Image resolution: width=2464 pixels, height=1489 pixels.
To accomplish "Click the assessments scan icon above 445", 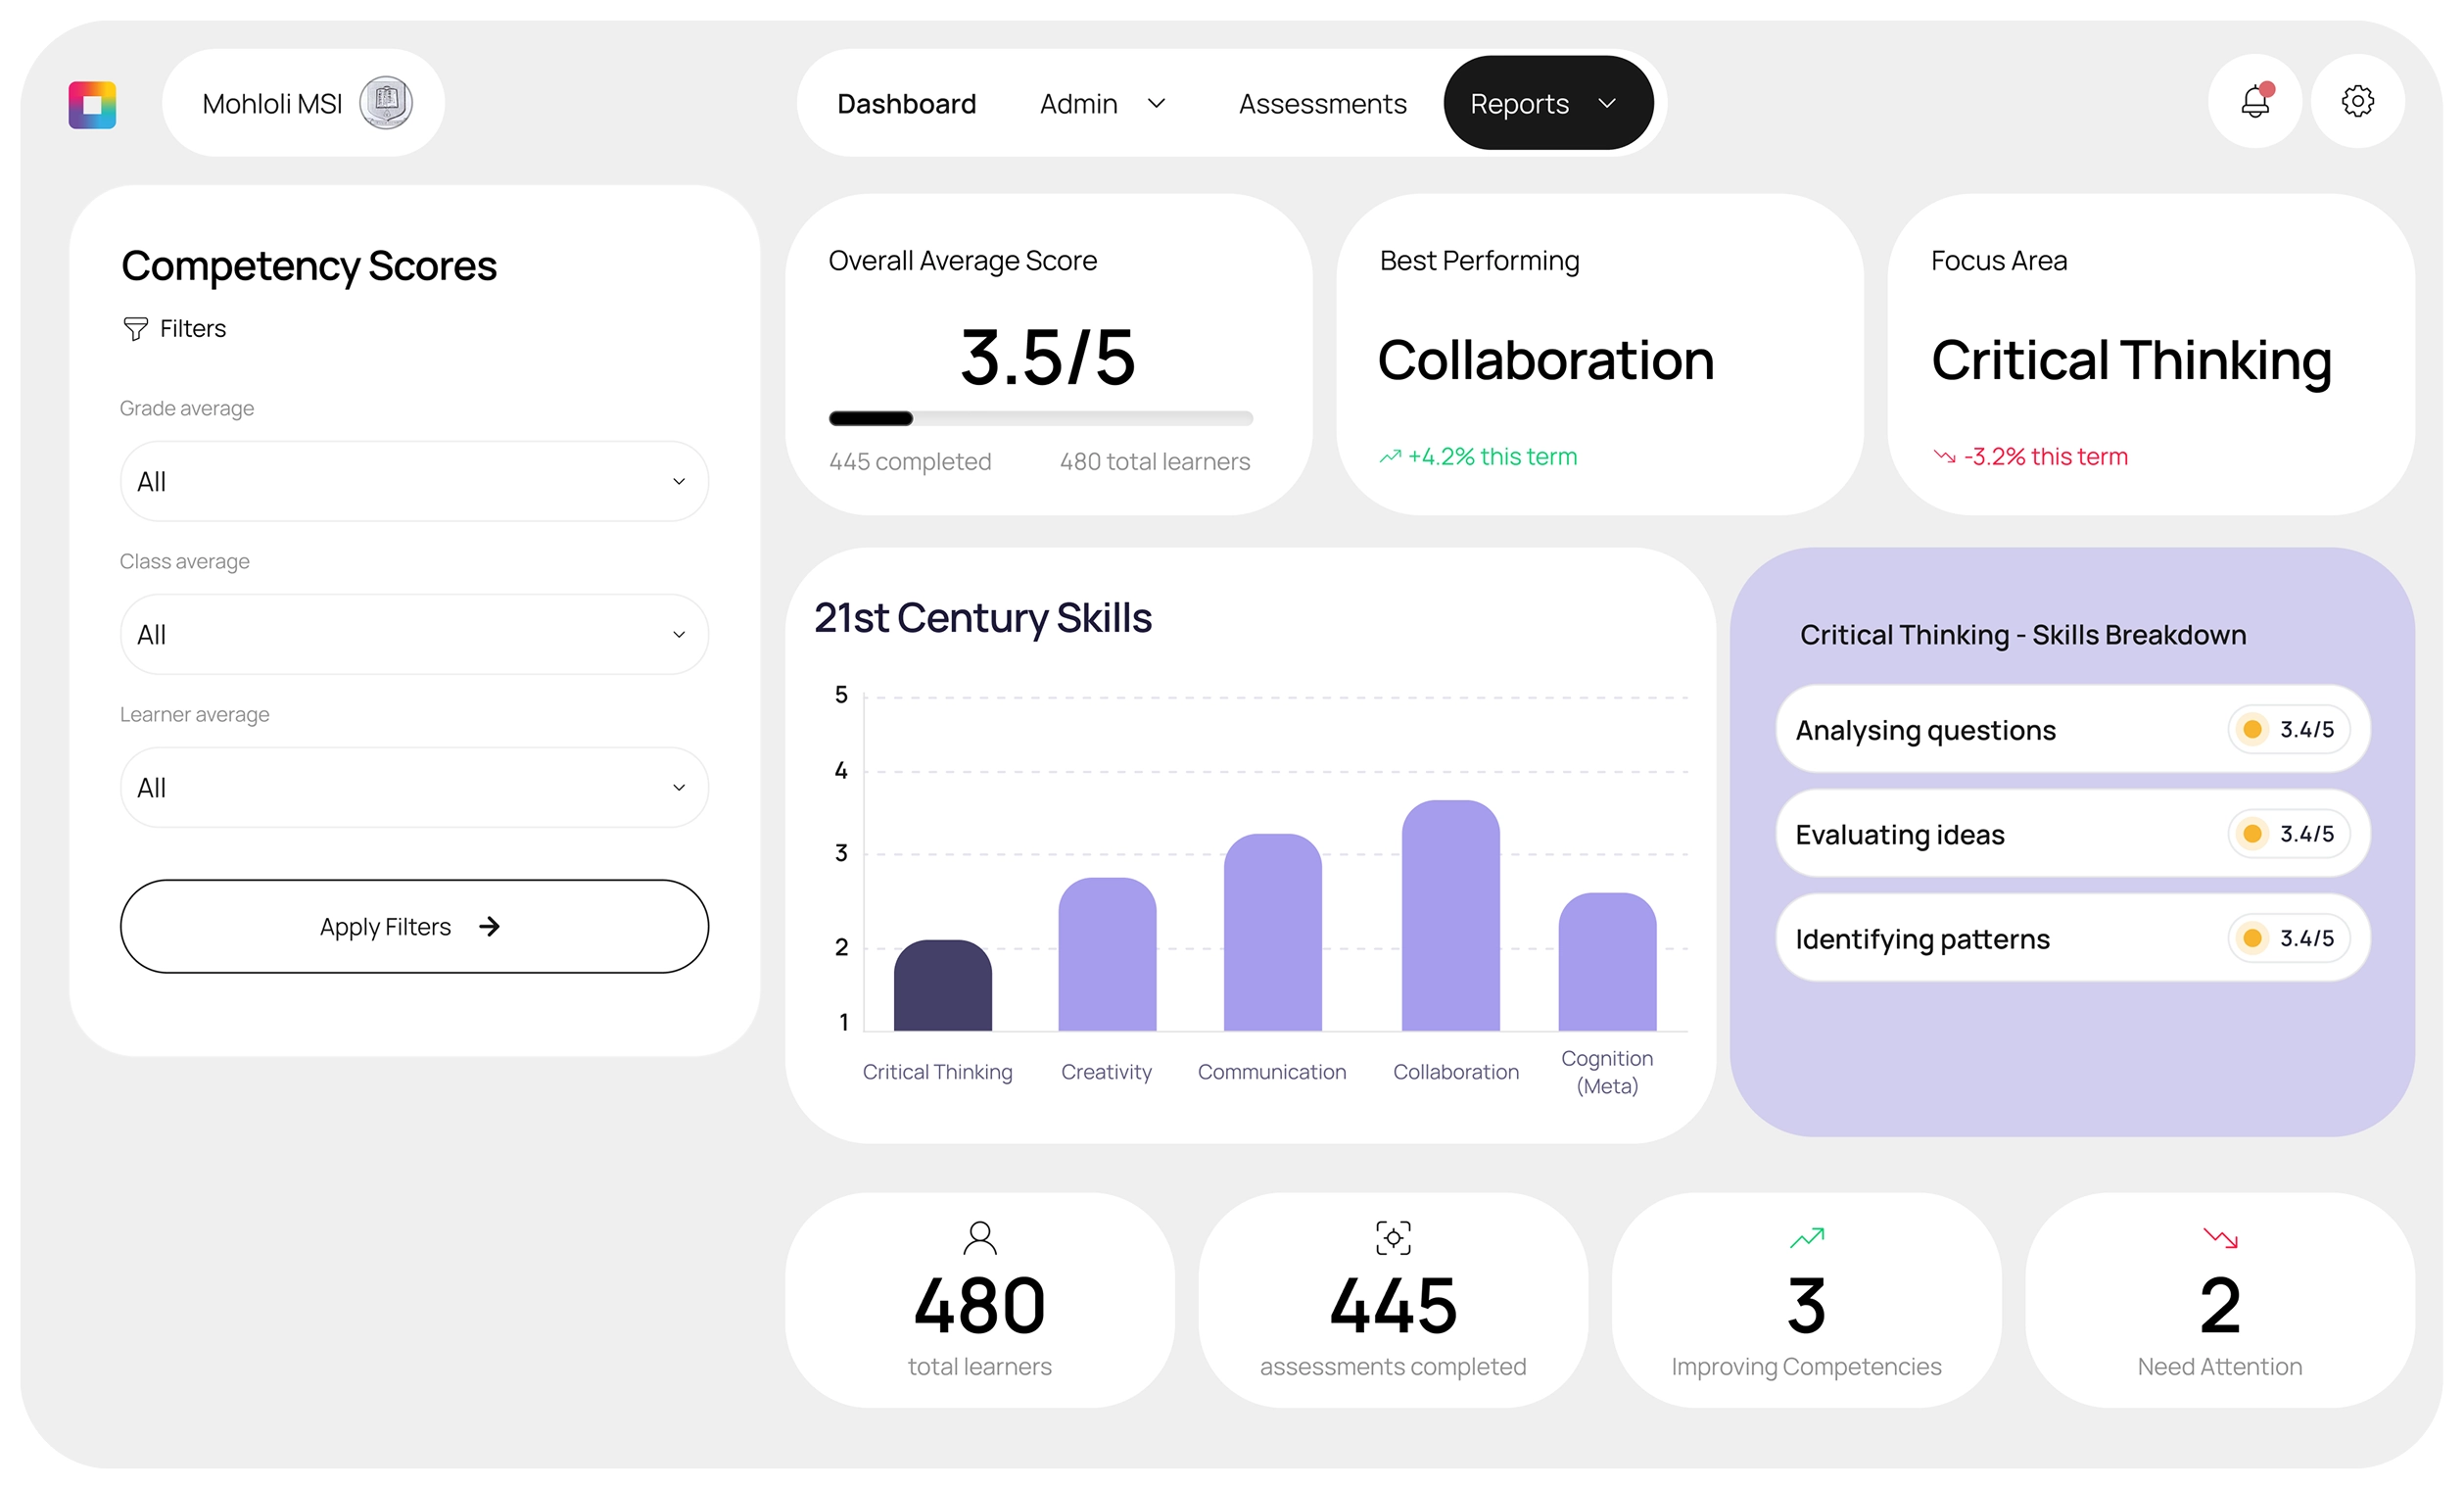I will point(1392,1237).
